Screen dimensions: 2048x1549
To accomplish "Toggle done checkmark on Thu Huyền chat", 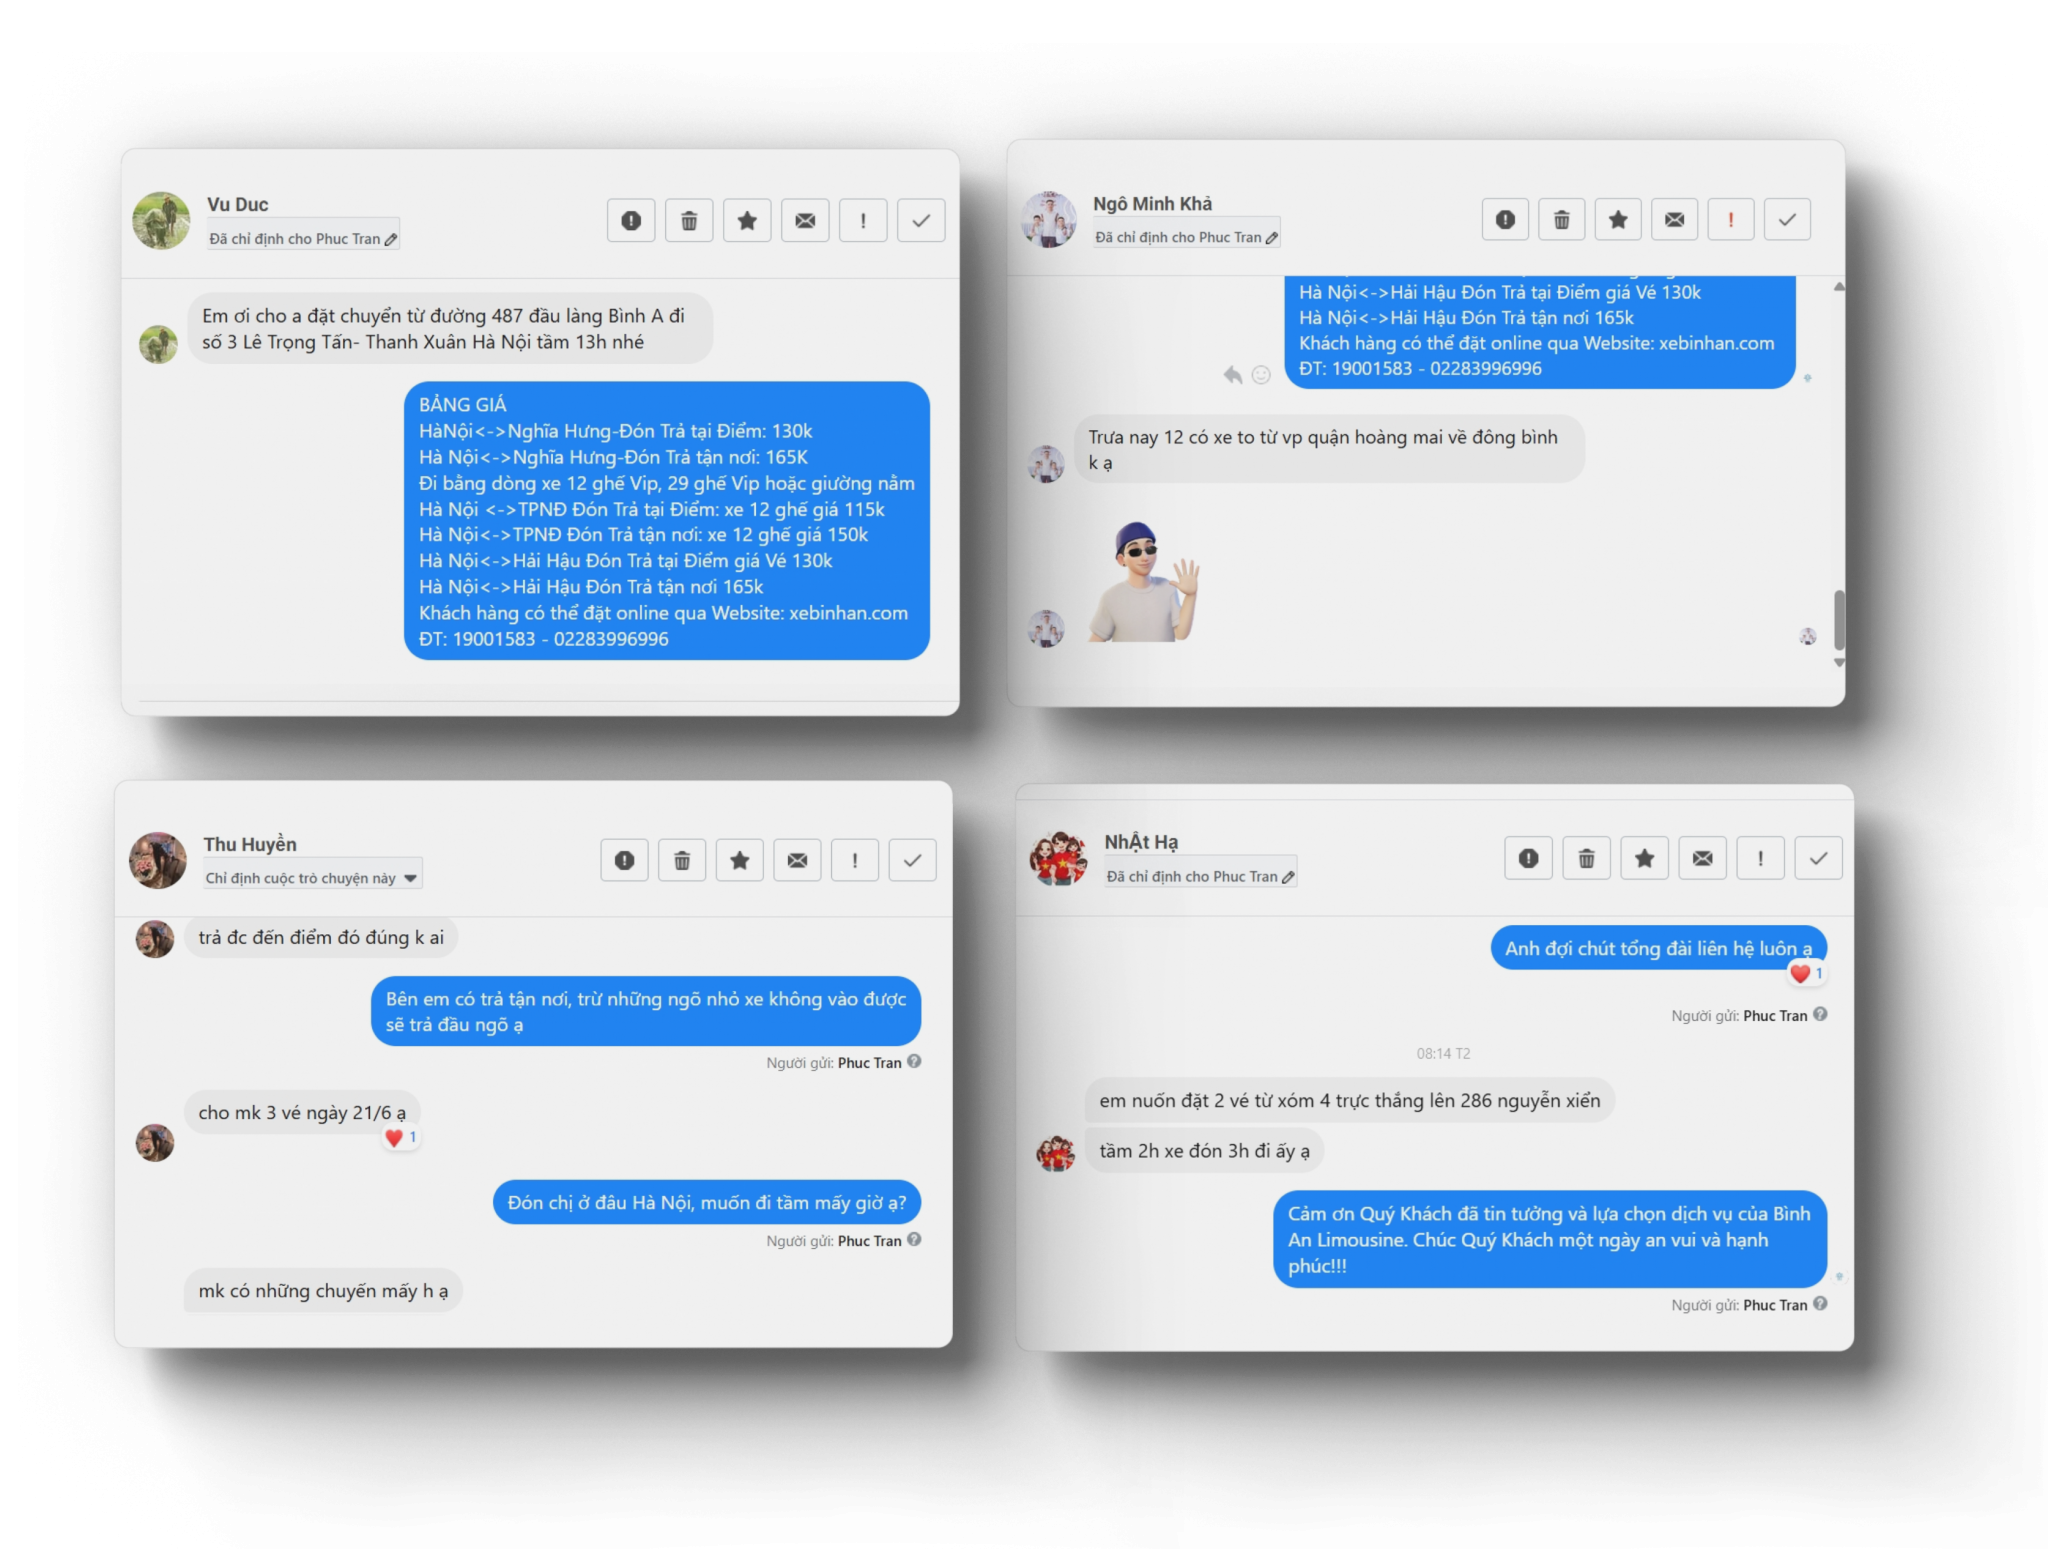I will pos(912,860).
